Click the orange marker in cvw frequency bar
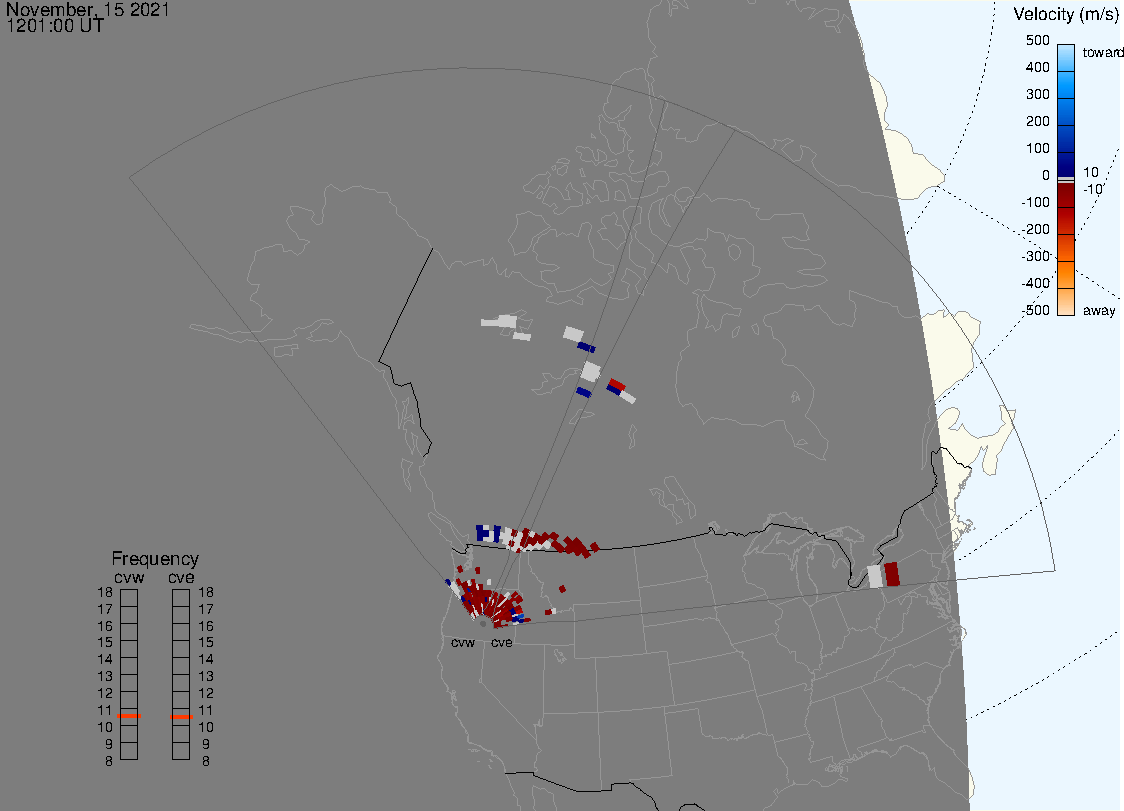Viewport: 1124px width, 811px height. pyautogui.click(x=129, y=716)
